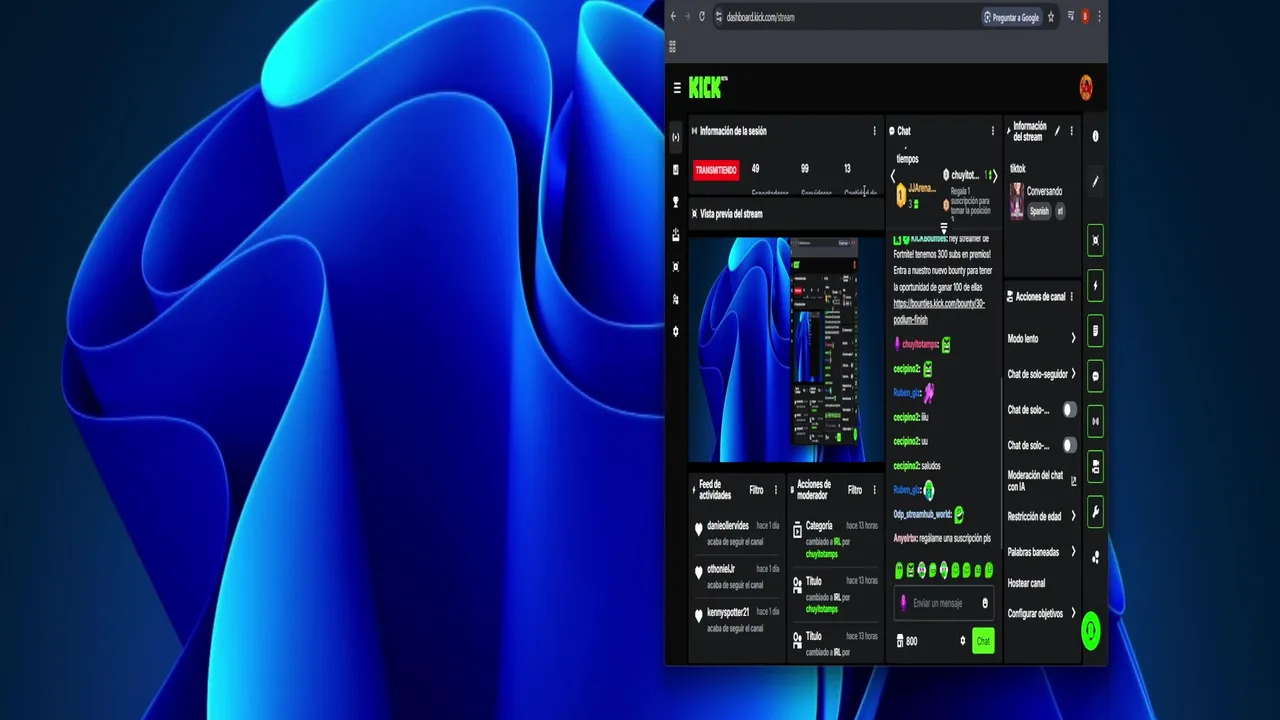Collapse the chat leaderboard with the handle icon
Viewport: 1280px width, 720px height.
pos(943,229)
